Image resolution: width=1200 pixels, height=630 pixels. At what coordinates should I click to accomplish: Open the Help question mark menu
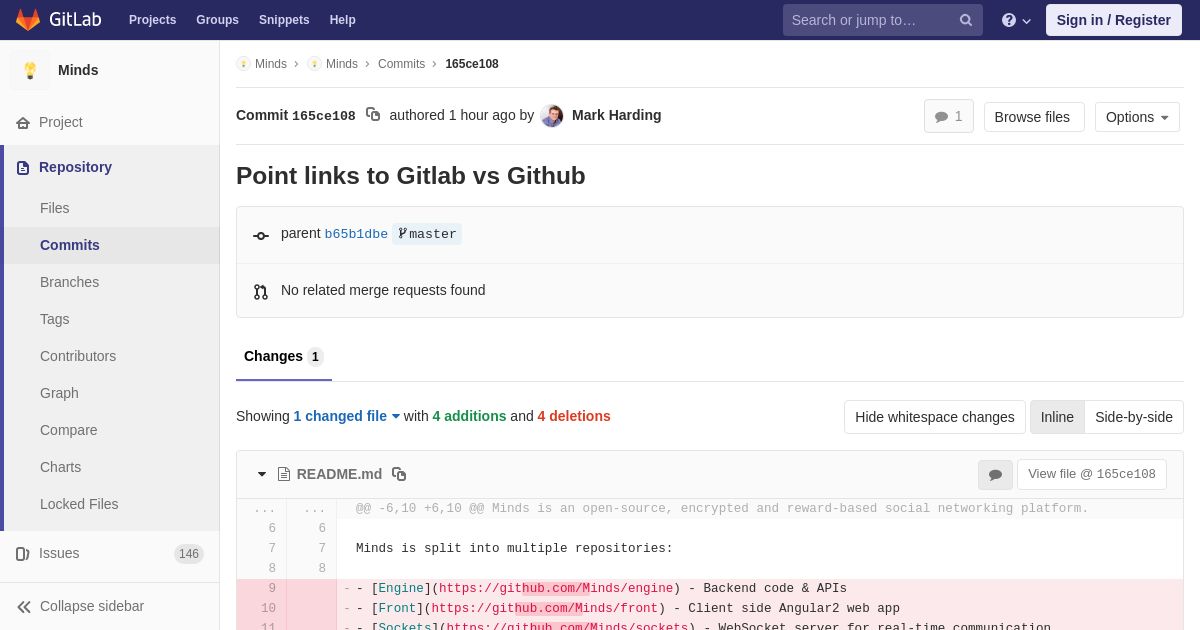[1016, 20]
